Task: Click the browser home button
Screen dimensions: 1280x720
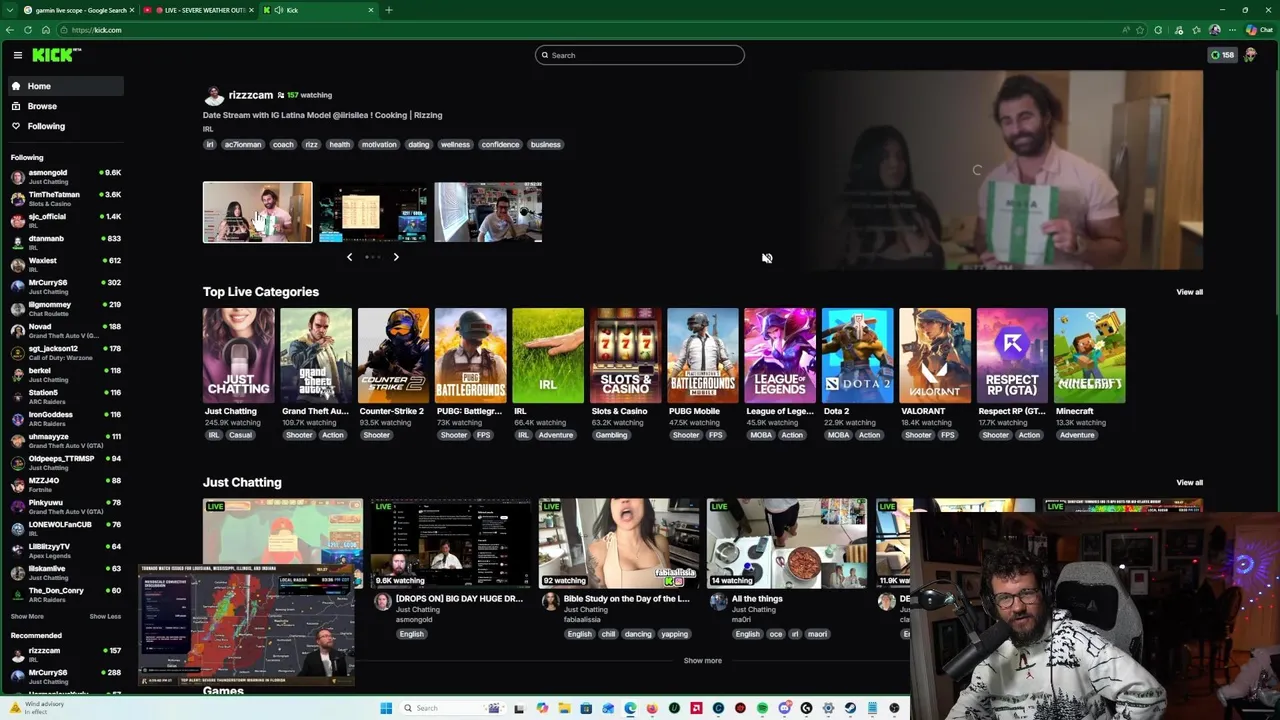Action: click(x=45, y=30)
